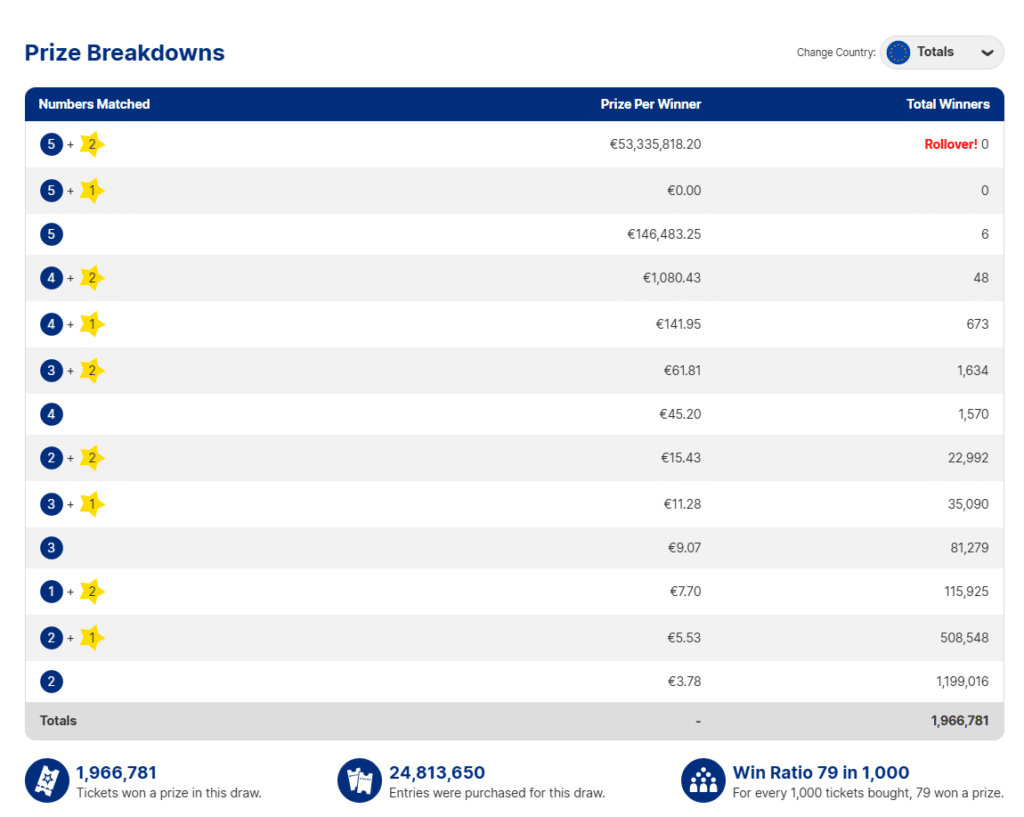
Task: Click the 115,925 total winners cell
Action: 966,592
